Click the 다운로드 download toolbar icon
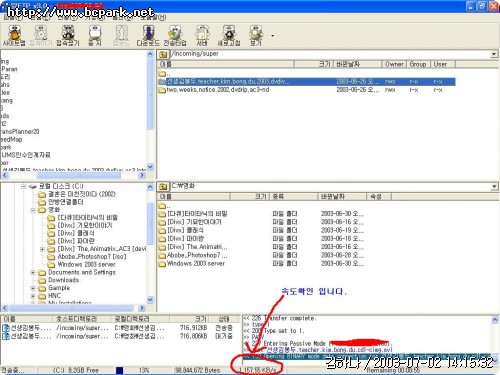The width and height of the screenshot is (500, 375). point(148,35)
